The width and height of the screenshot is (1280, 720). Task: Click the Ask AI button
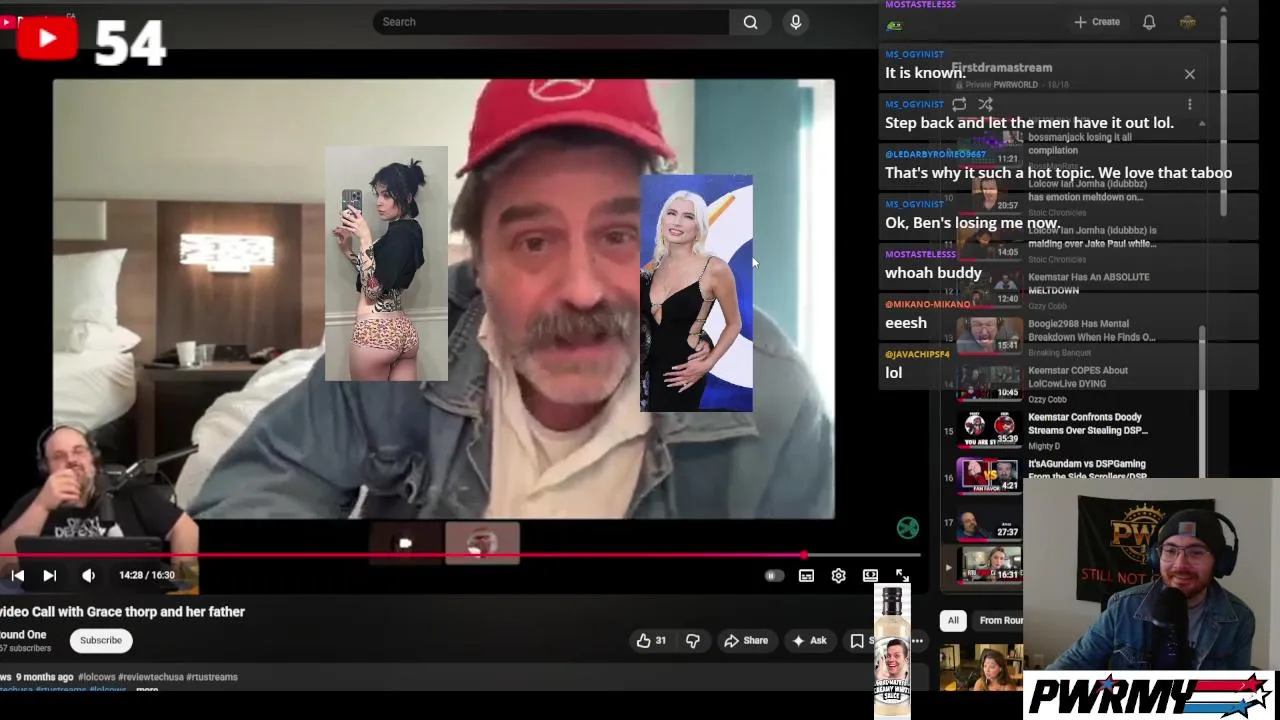coord(809,641)
